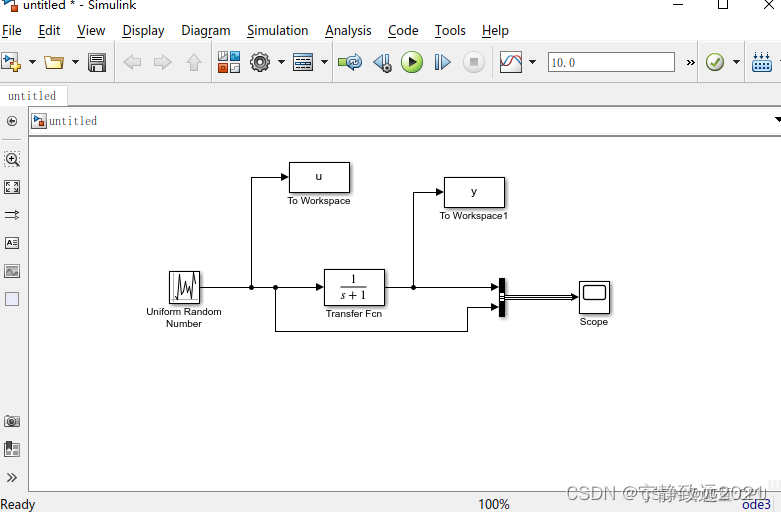Select the Scope block
Image resolution: width=781 pixels, height=512 pixels.
coord(594,297)
